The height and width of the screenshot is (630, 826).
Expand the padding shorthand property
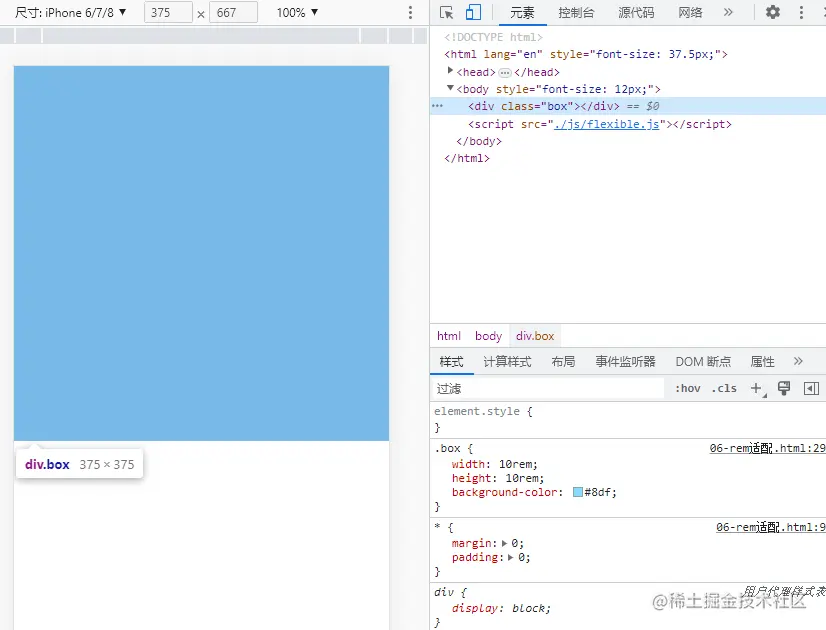[510, 557]
